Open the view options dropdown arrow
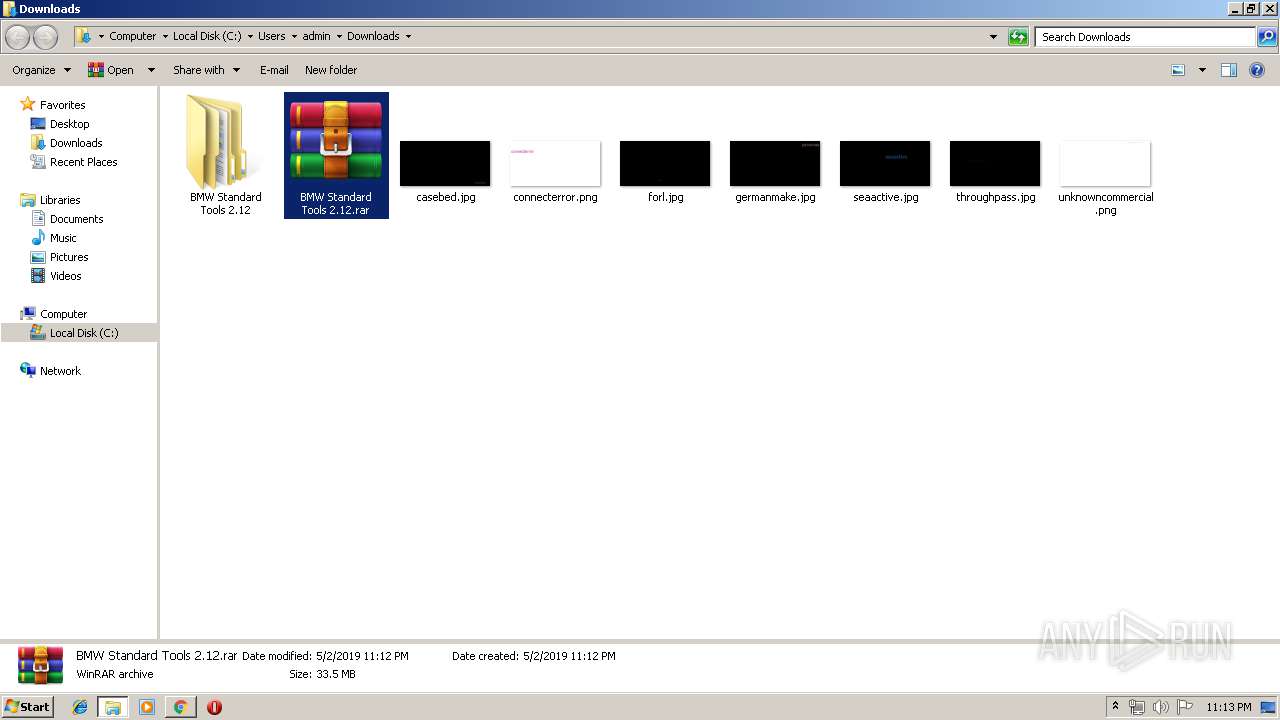1280x720 pixels. [1202, 70]
